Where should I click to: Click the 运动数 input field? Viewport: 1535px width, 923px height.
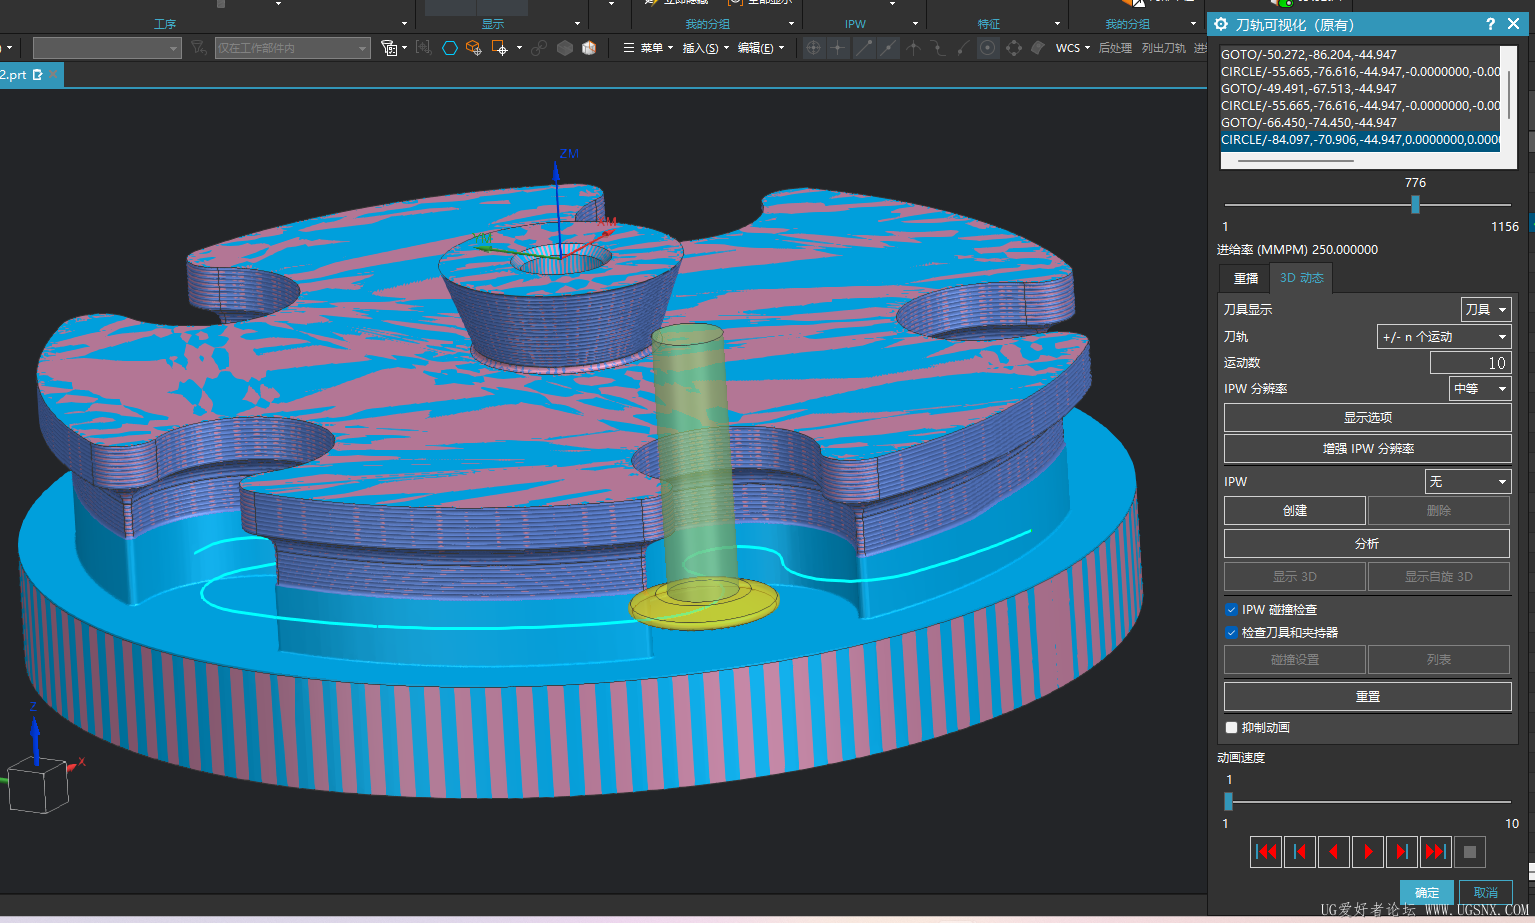coord(1470,363)
